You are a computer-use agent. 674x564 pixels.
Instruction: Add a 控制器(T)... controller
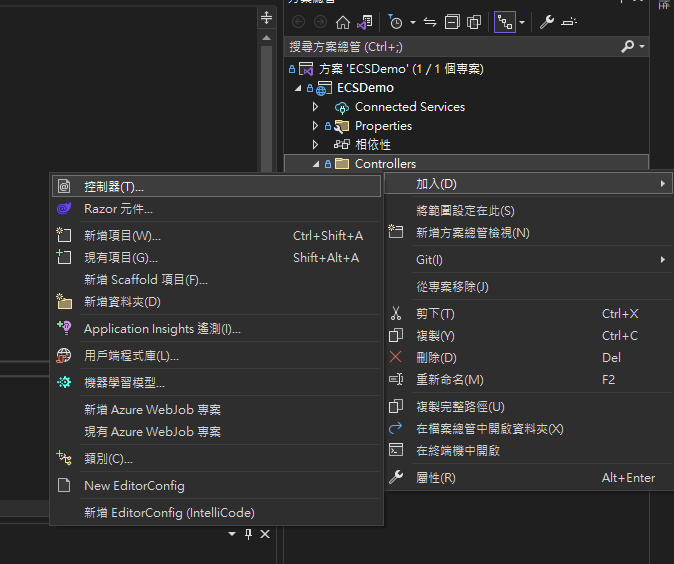pos(216,187)
